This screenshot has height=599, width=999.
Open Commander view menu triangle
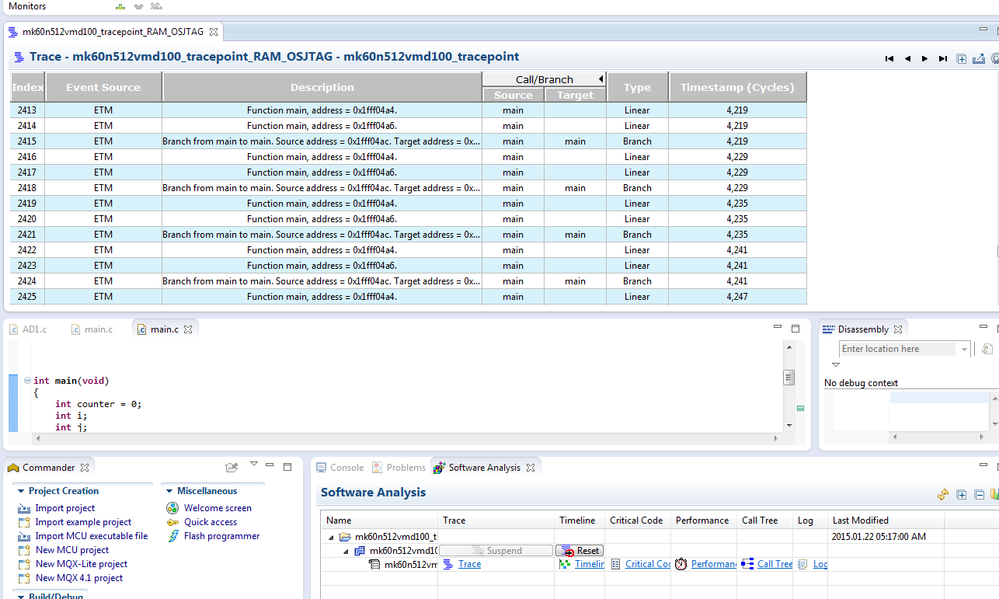coord(254,464)
